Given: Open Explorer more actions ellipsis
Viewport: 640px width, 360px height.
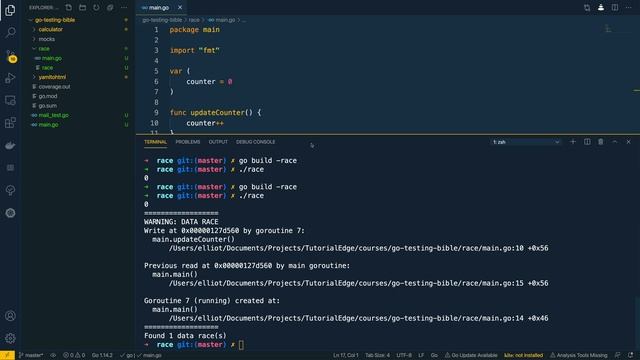Looking at the screenshot, I should coord(124,7).
